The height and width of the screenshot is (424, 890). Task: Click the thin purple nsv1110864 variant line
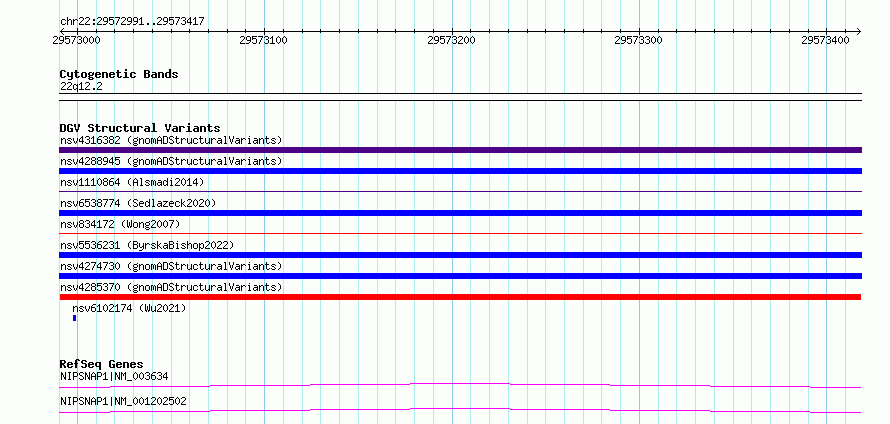[460, 192]
